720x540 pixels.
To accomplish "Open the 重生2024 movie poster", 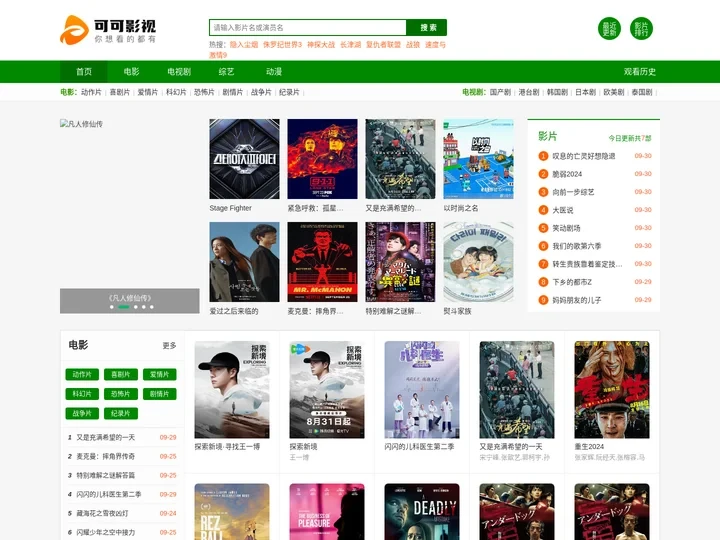I will [x=612, y=389].
